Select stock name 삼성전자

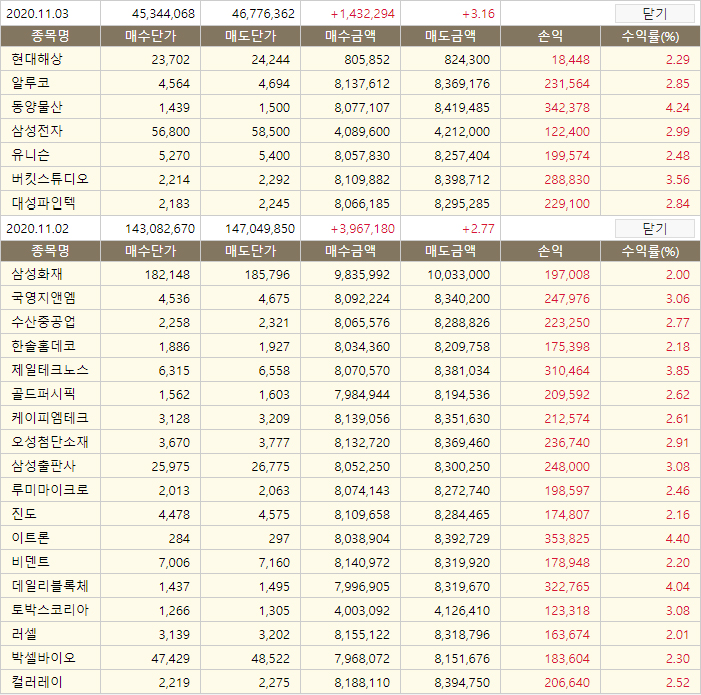click(x=37, y=131)
